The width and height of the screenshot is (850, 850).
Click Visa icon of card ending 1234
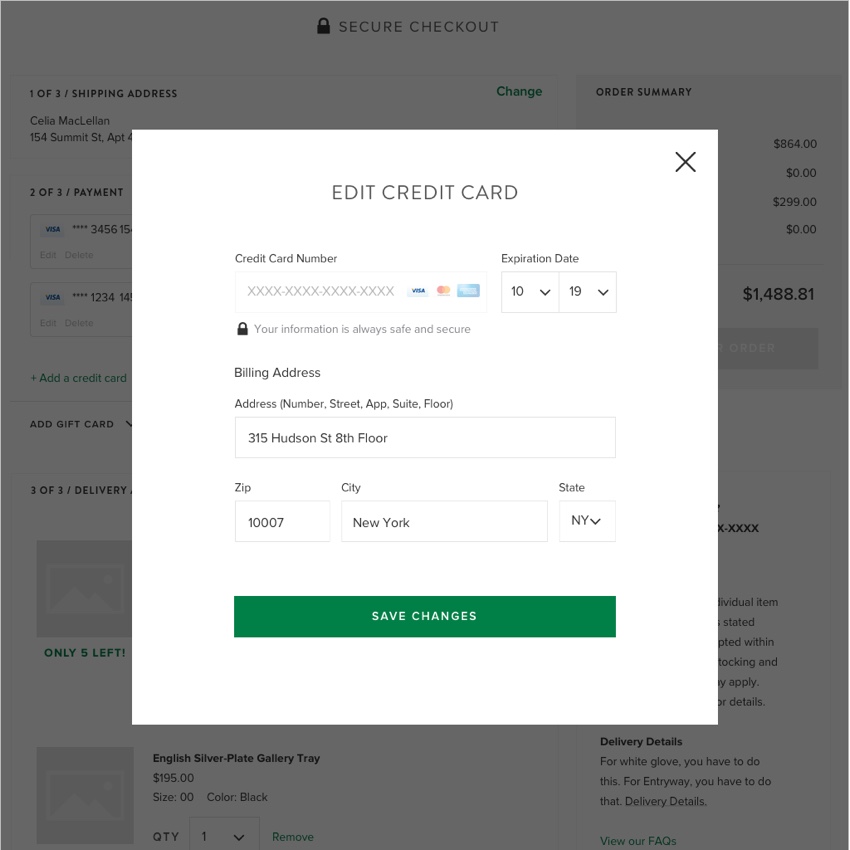coord(53,297)
